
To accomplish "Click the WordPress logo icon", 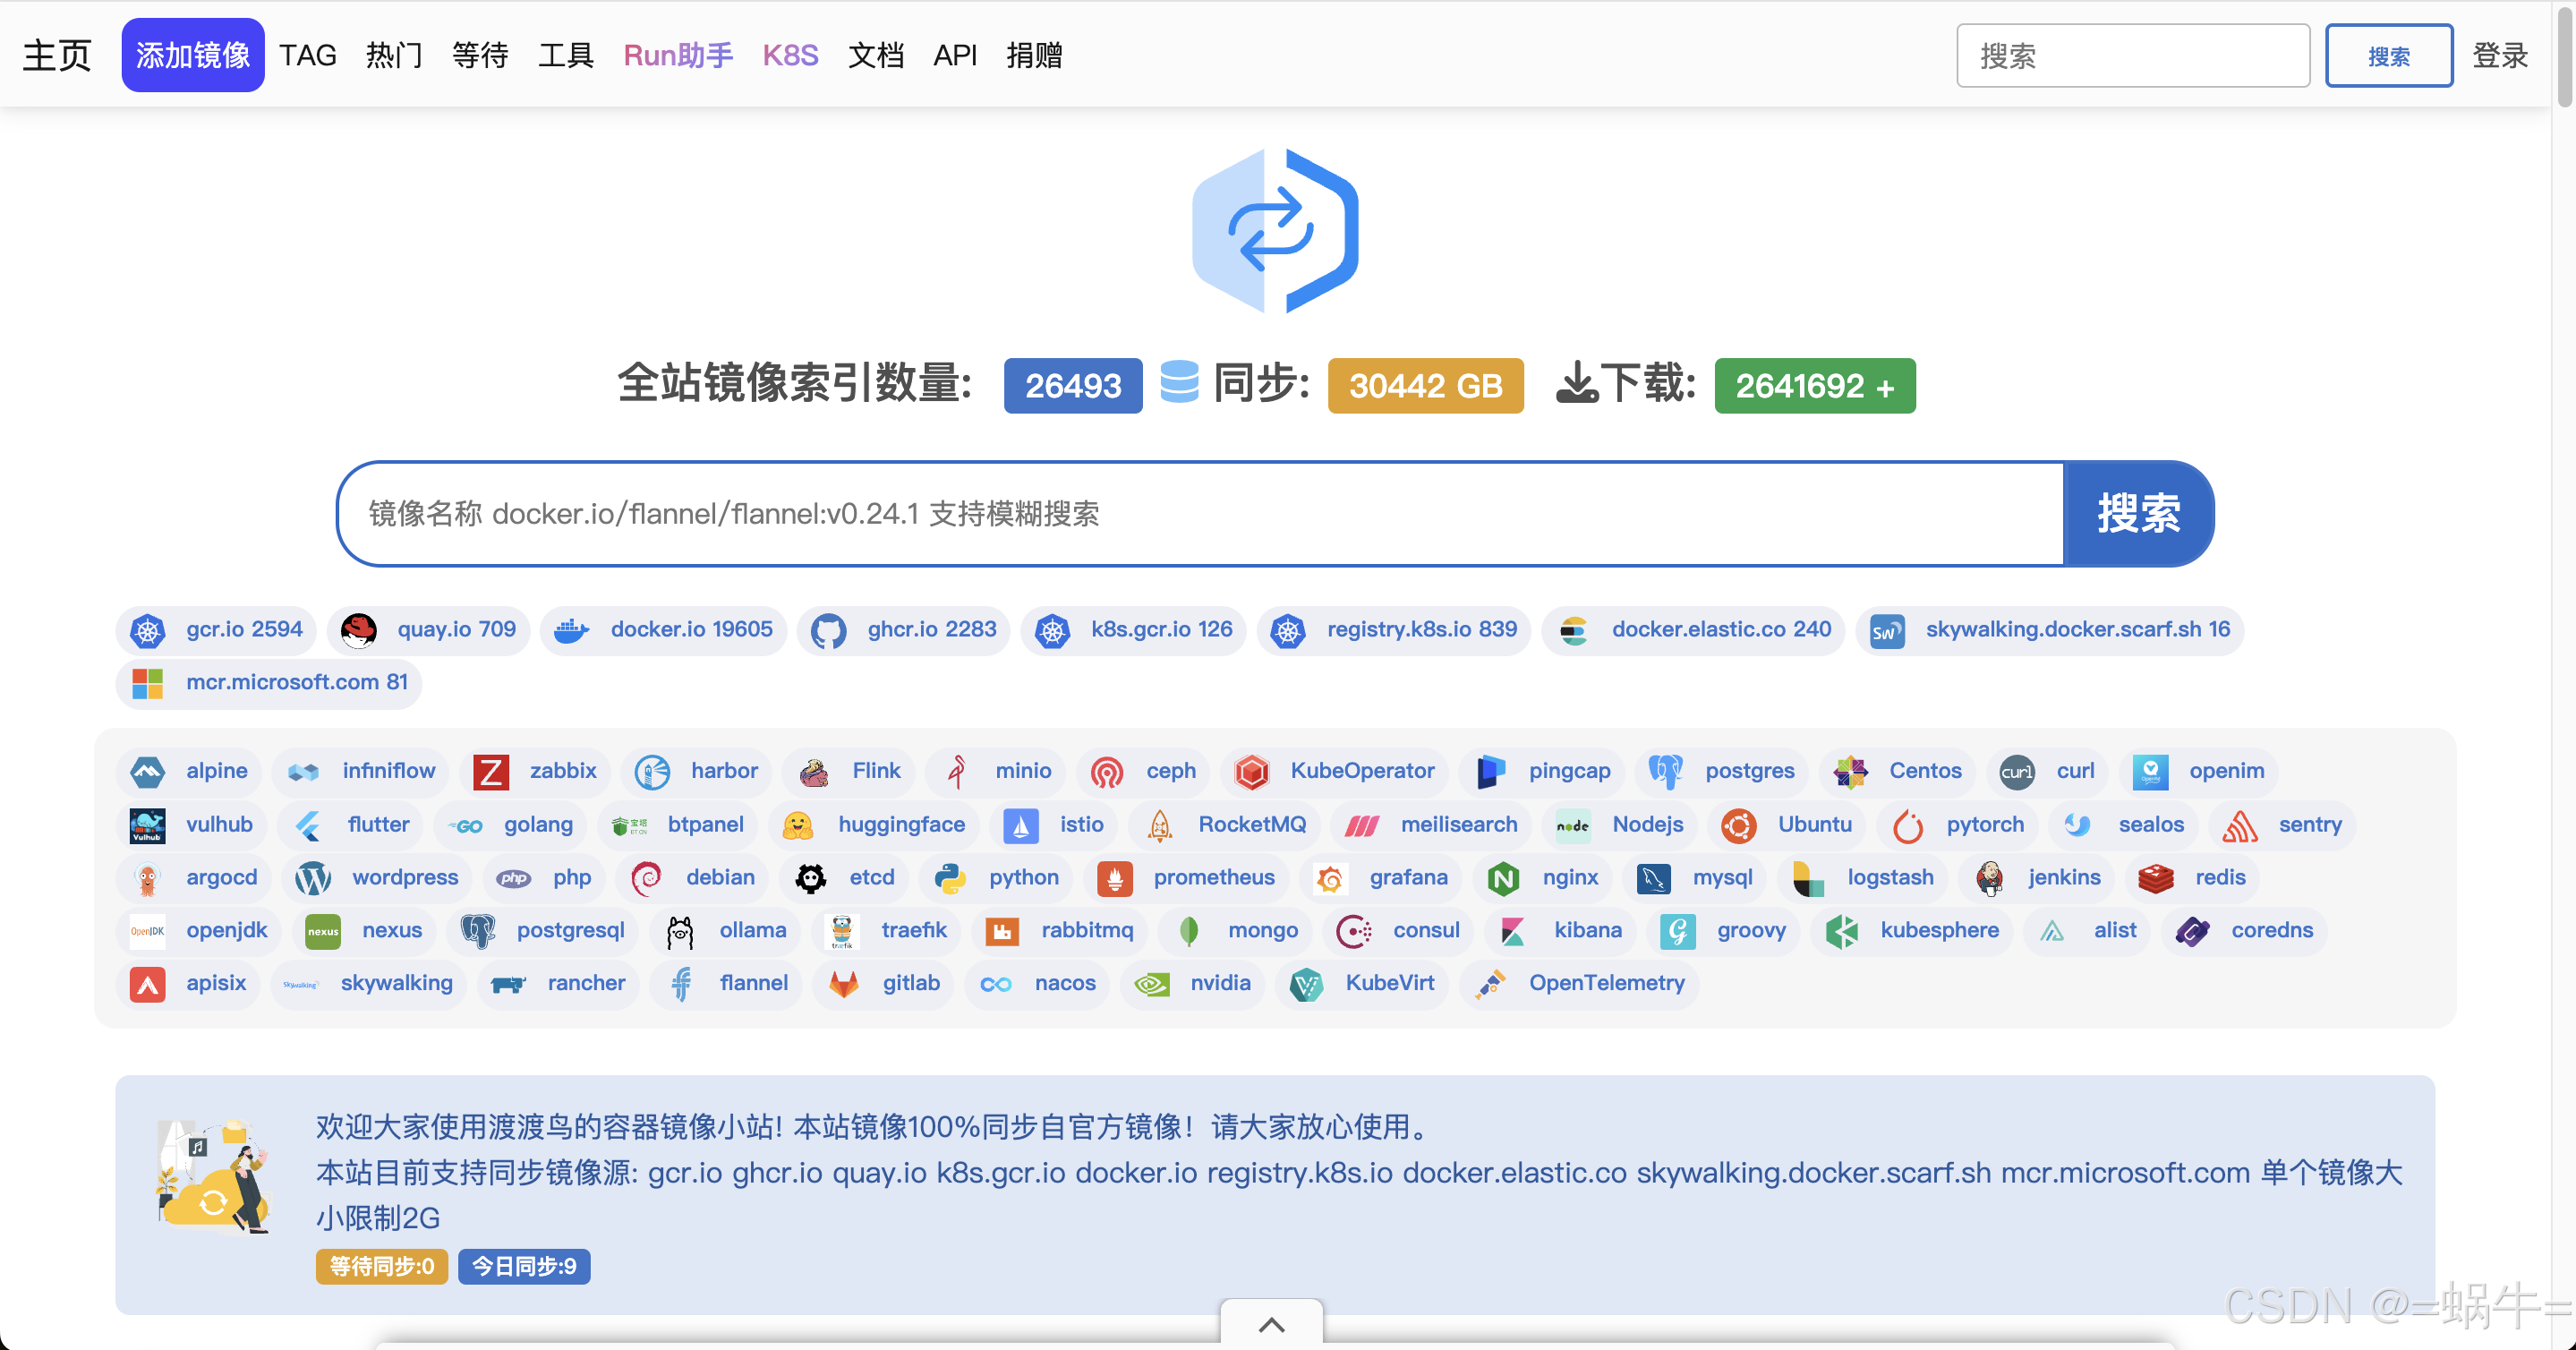I will [x=313, y=878].
